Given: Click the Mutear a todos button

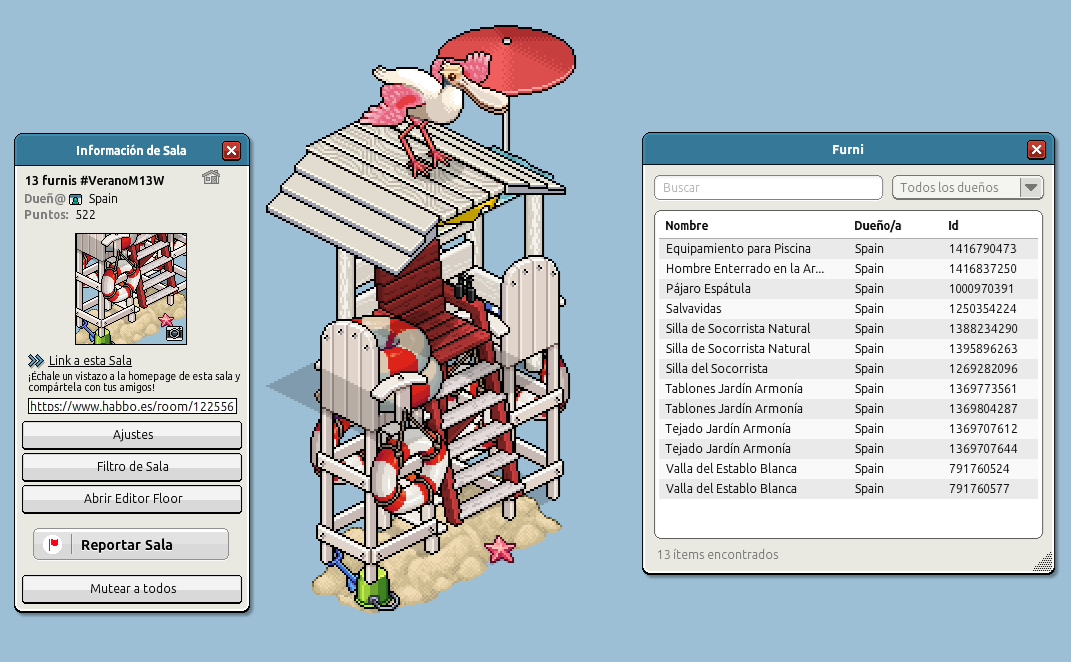Looking at the screenshot, I should [x=132, y=589].
